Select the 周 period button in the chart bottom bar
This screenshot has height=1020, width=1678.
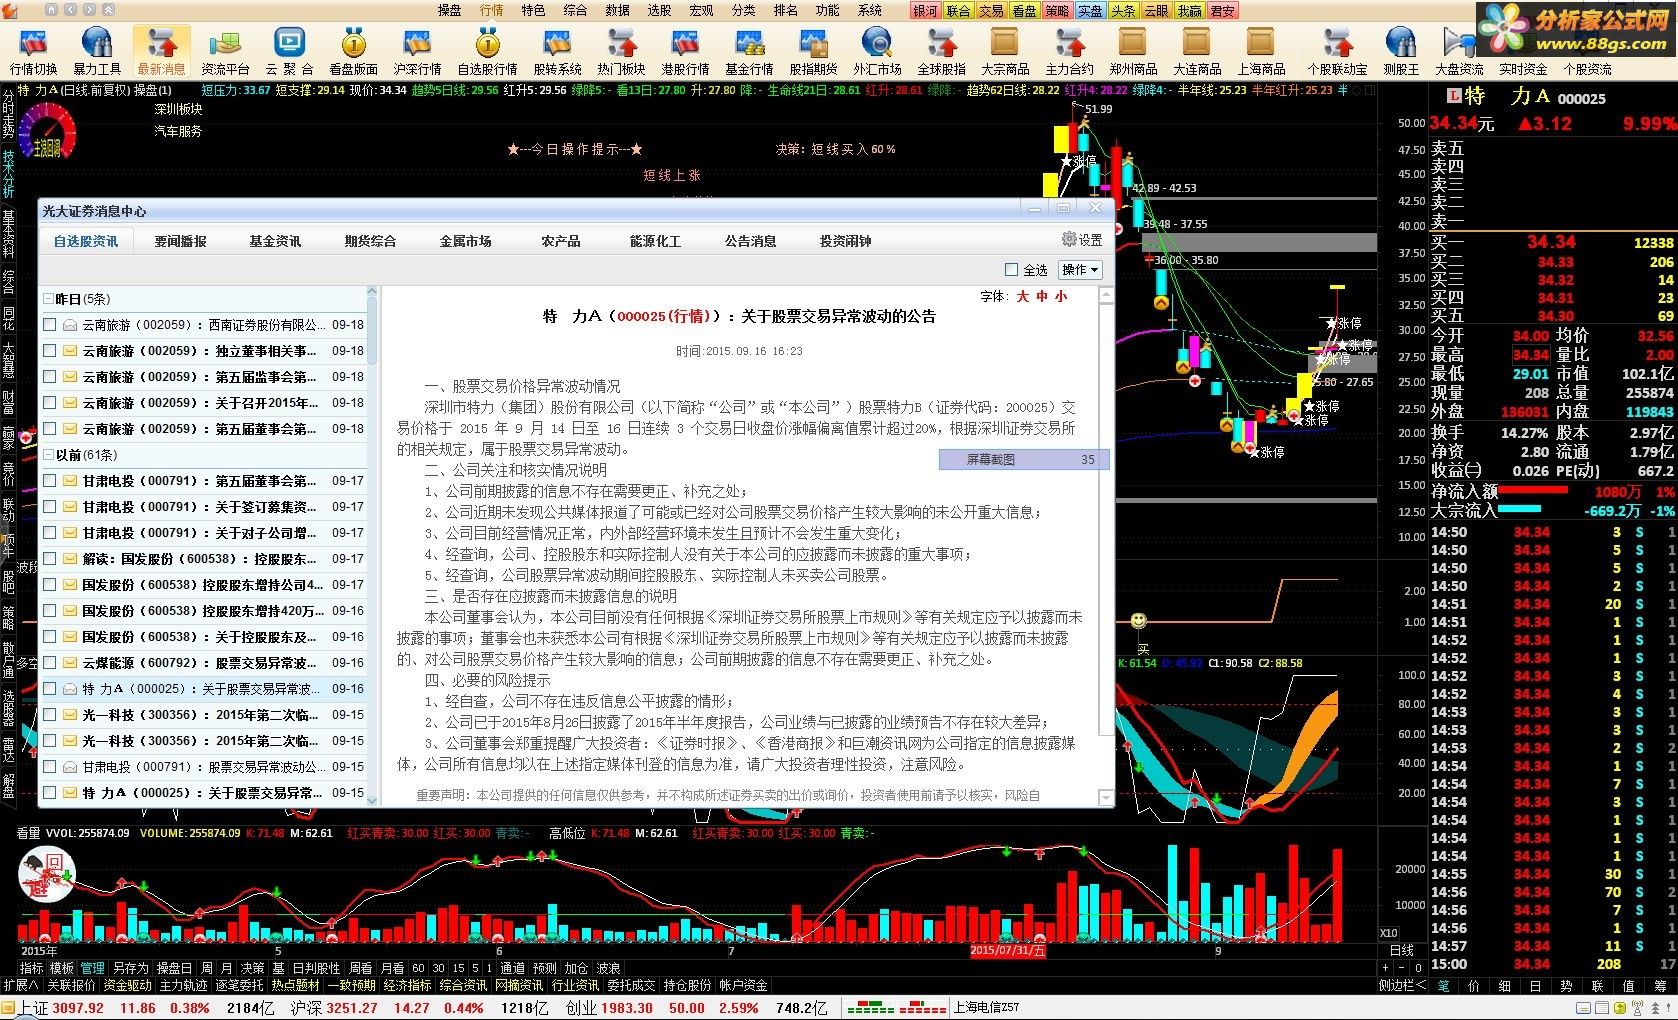pyautogui.click(x=206, y=968)
